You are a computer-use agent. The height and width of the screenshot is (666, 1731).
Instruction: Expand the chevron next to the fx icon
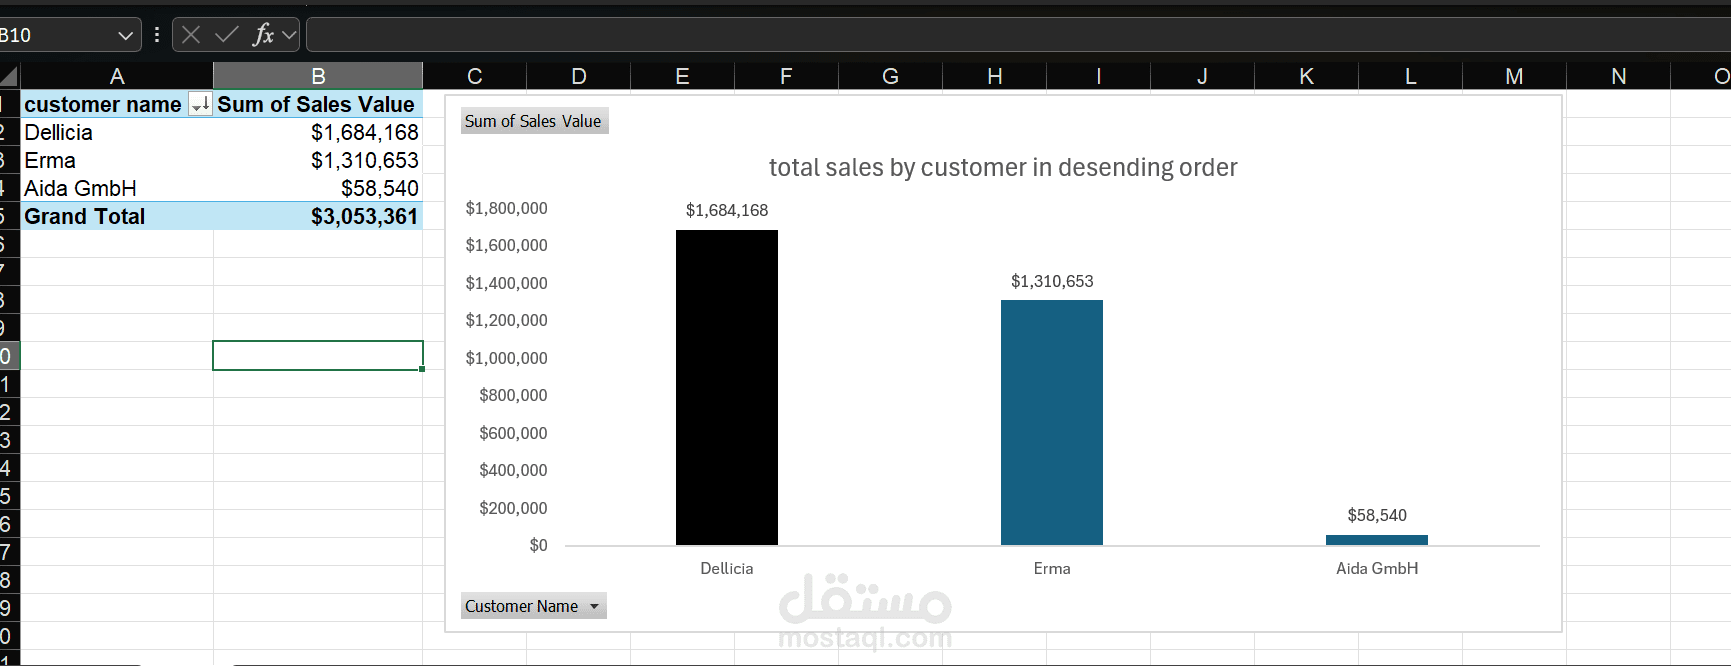tap(289, 35)
